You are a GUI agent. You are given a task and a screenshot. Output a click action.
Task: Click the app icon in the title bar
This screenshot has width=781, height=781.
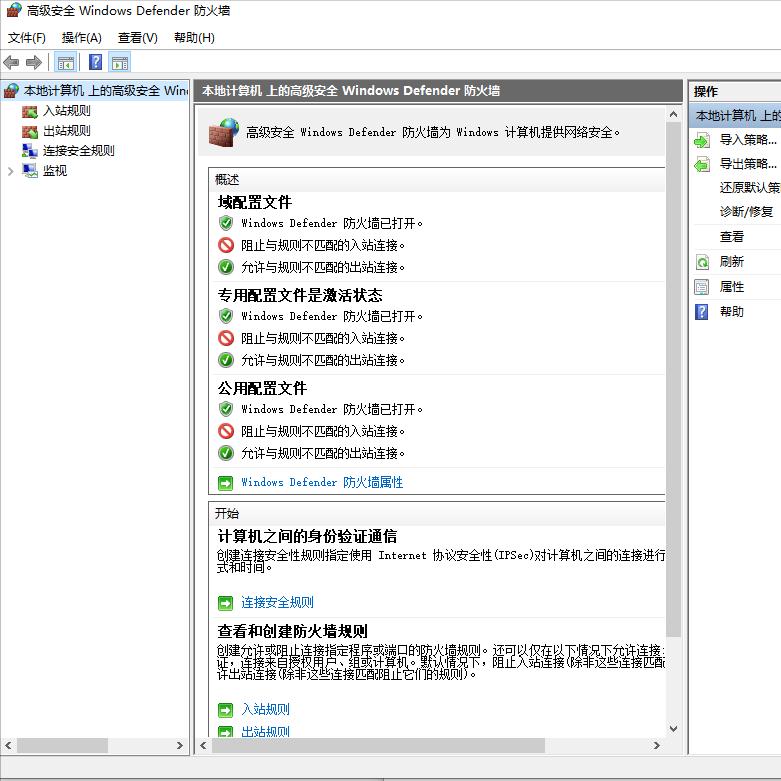click(14, 10)
